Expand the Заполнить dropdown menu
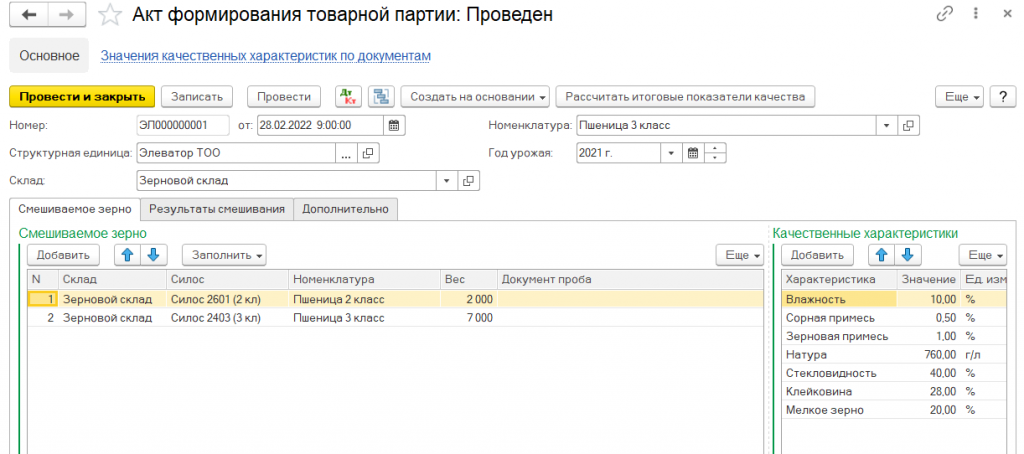Screen dimensions: 1024x454 (223, 255)
